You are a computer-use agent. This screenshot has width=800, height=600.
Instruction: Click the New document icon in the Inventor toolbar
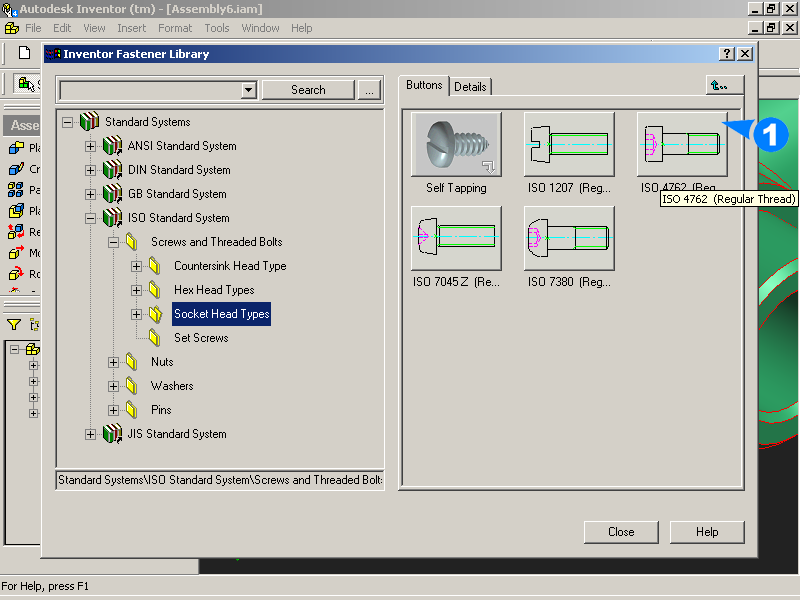(x=24, y=53)
